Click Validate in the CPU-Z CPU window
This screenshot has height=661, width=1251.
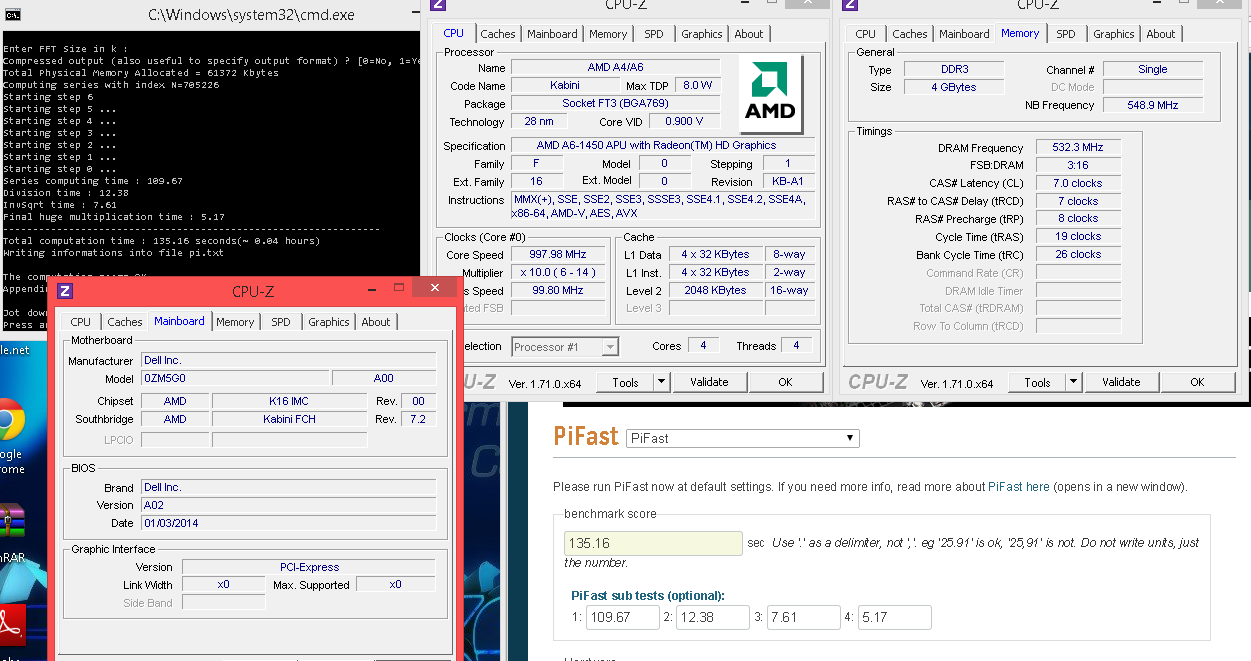709,382
